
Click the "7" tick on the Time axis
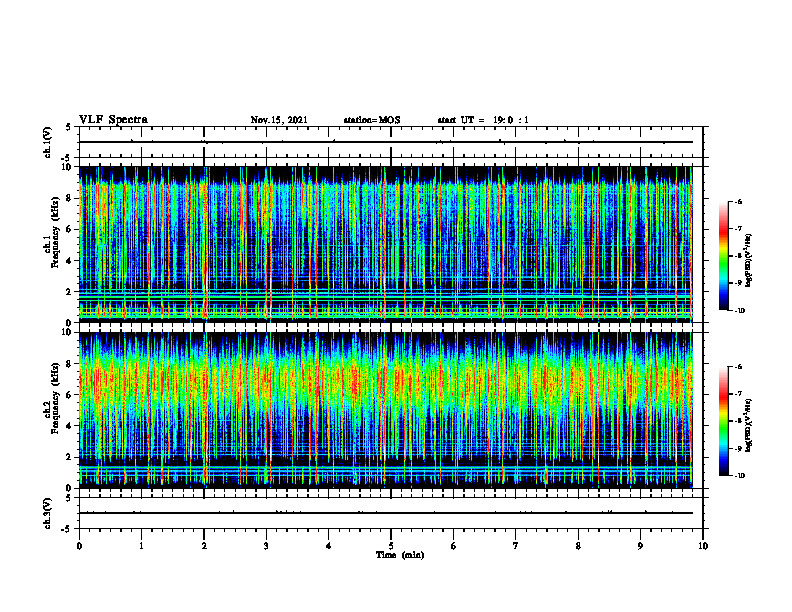click(x=516, y=546)
